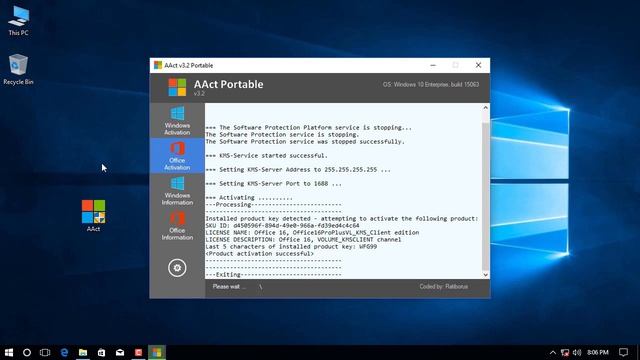Show hidden system tray icons
This screenshot has height=360, width=640.
click(x=553, y=352)
